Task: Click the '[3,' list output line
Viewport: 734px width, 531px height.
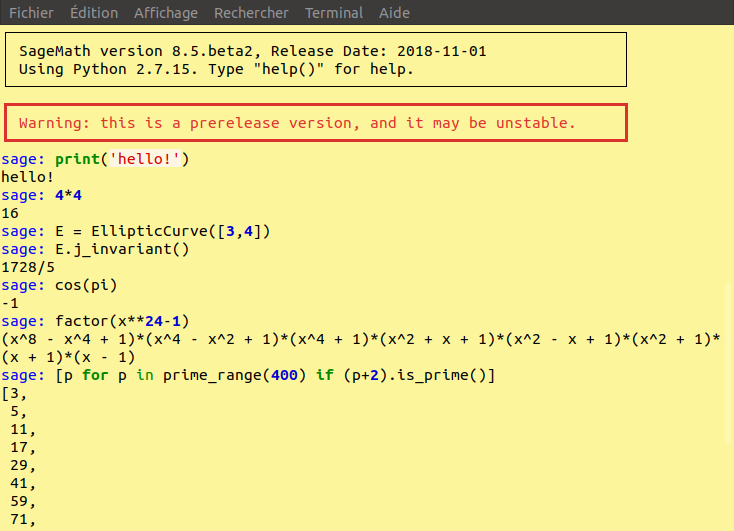Action: coord(14,393)
